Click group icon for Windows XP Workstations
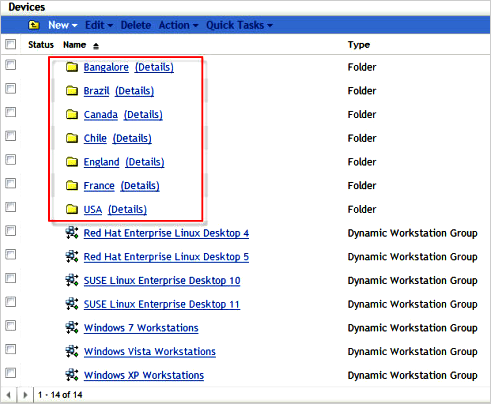The width and height of the screenshot is (491, 404). 72,375
